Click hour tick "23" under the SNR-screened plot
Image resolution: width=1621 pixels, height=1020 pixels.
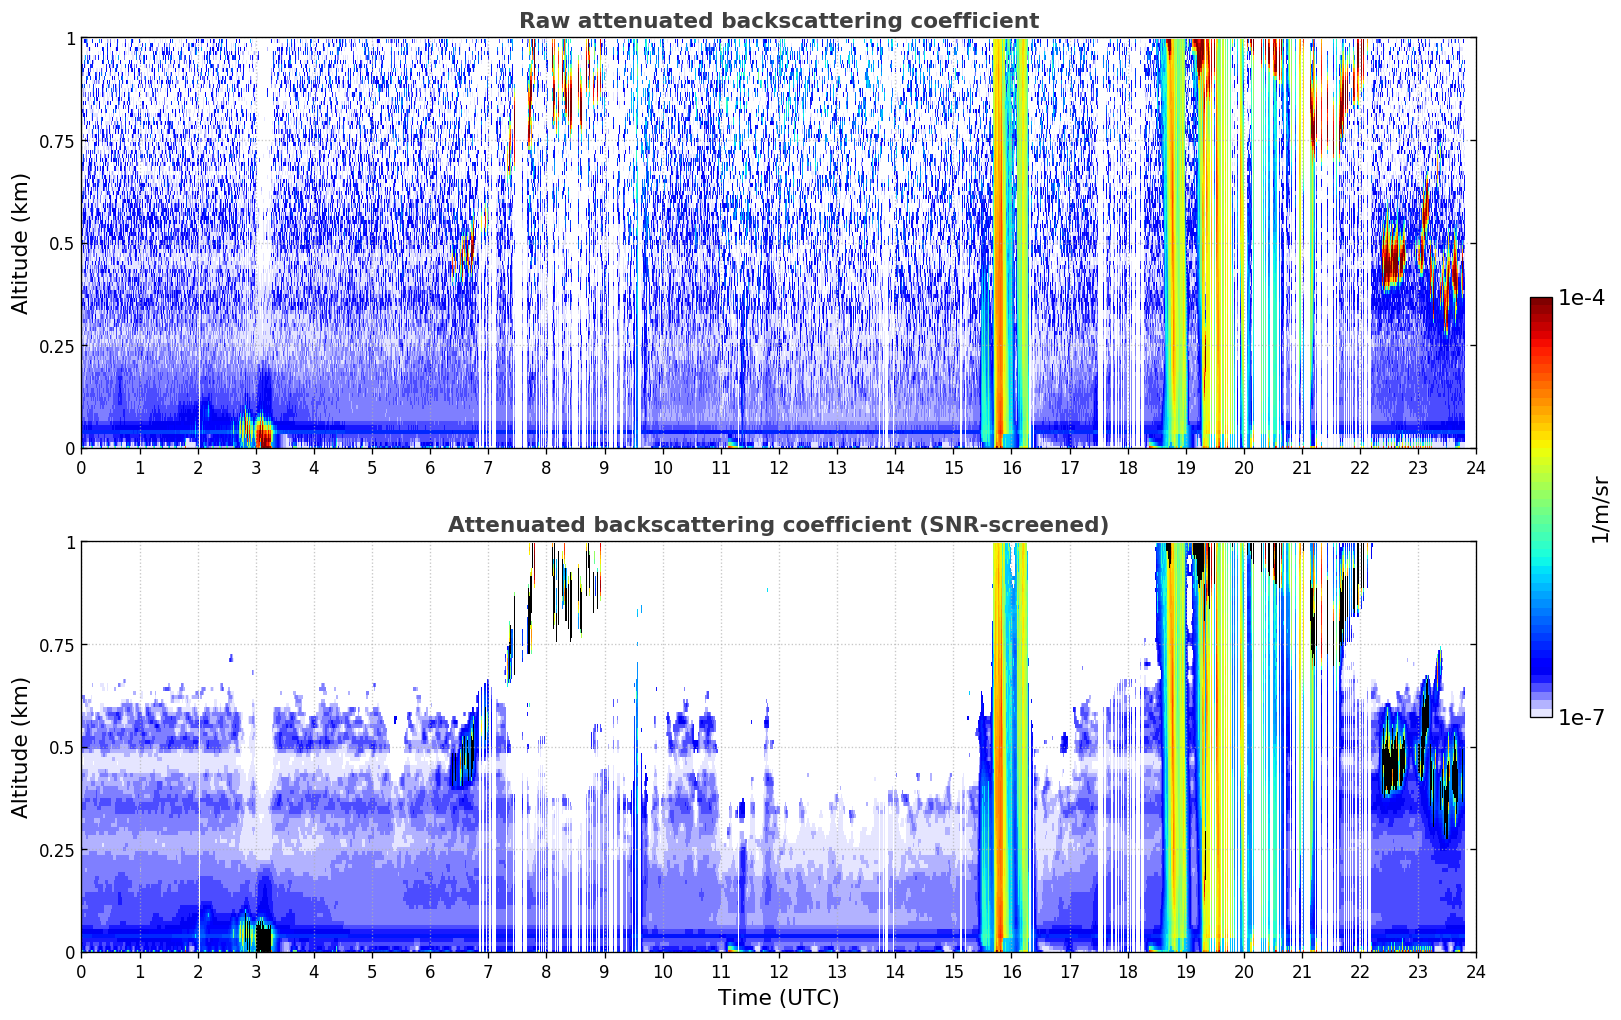1418,971
